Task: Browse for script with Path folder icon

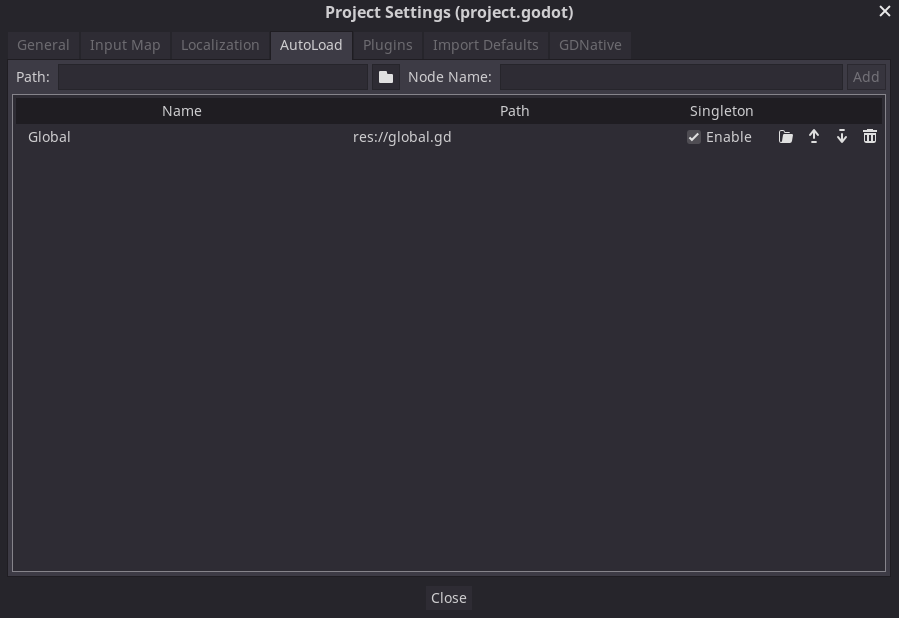Action: pos(386,77)
